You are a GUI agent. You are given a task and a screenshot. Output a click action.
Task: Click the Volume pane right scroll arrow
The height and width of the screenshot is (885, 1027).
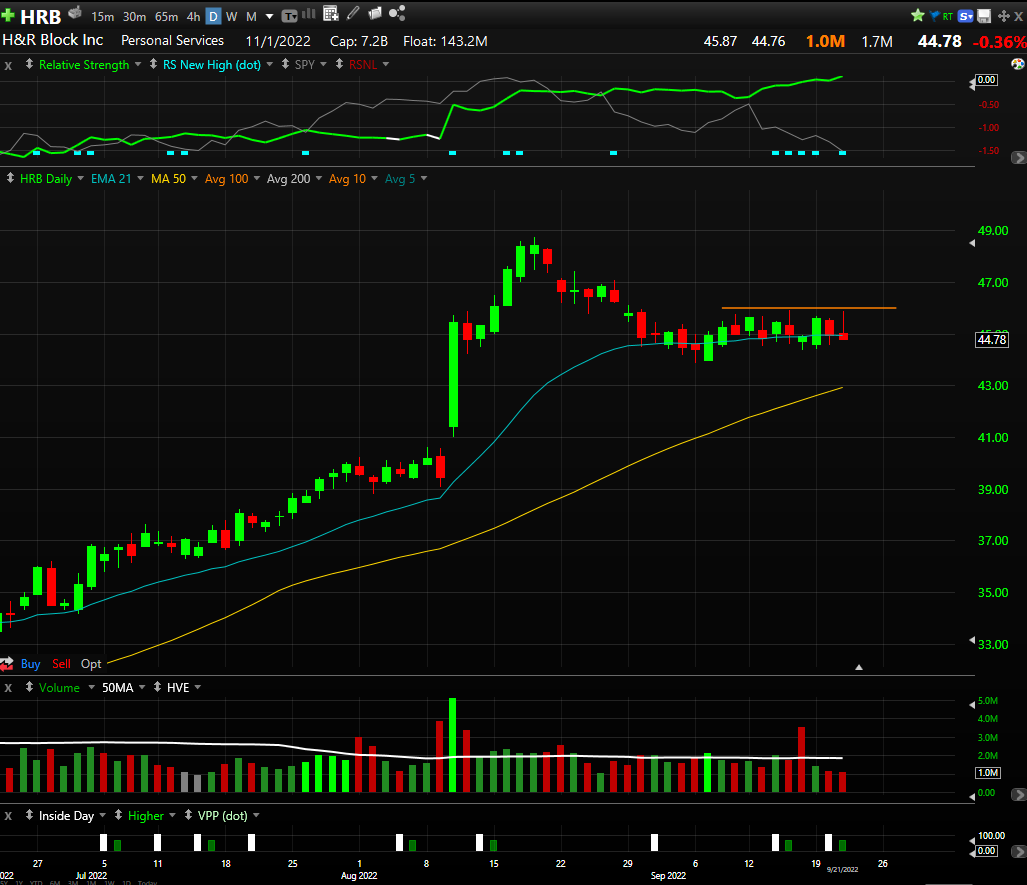(1018, 795)
